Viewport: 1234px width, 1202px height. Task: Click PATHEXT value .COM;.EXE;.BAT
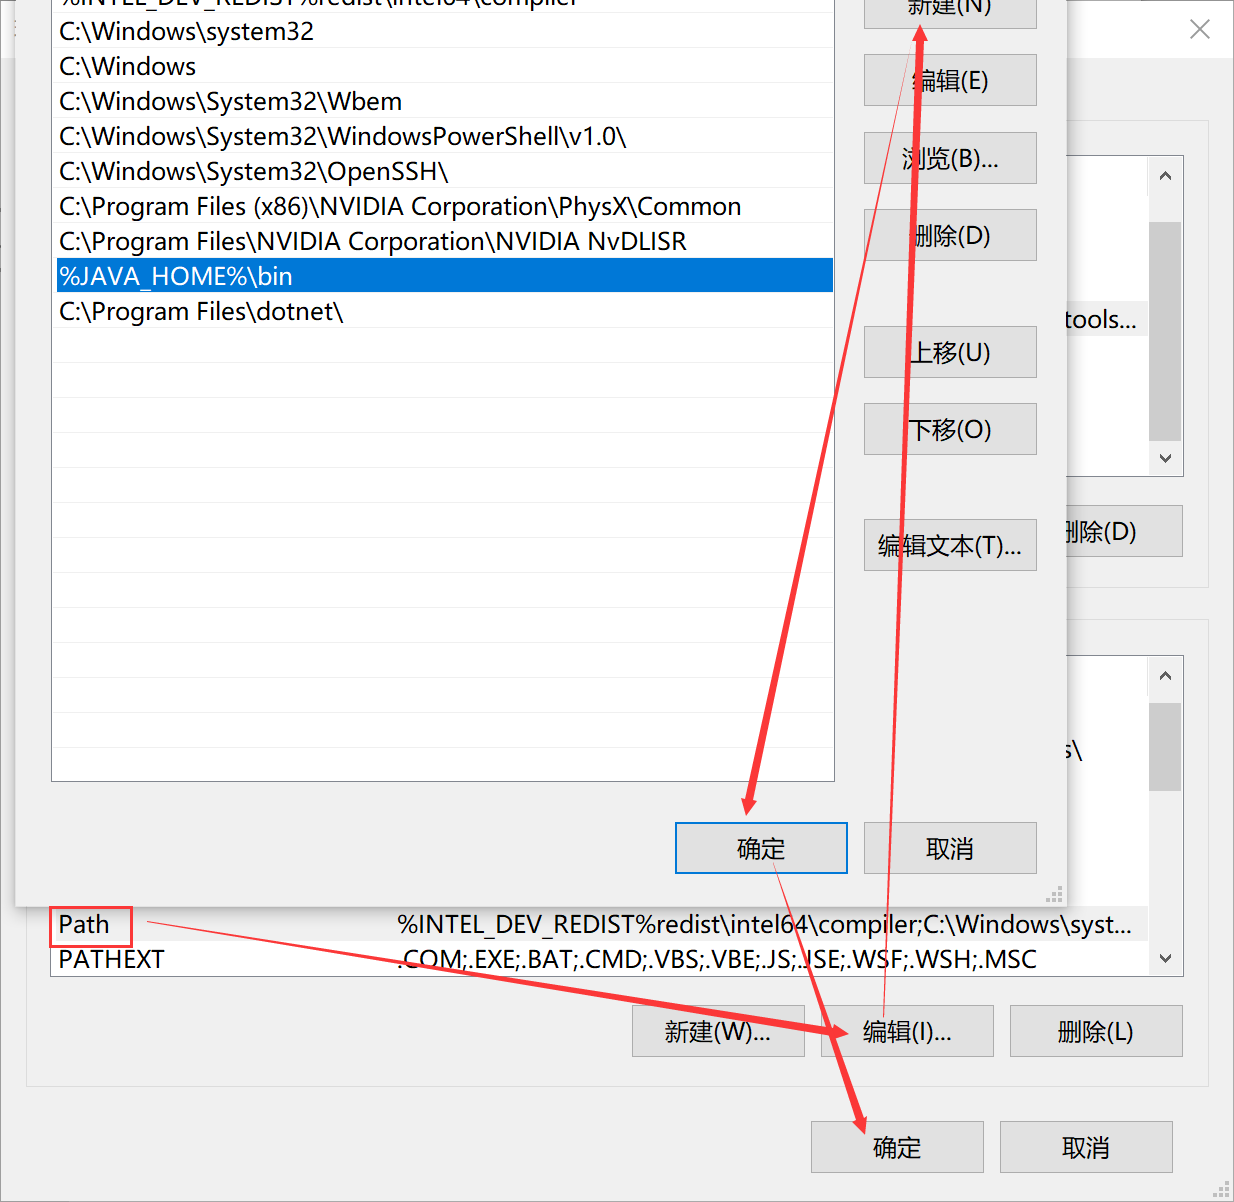click(x=716, y=959)
